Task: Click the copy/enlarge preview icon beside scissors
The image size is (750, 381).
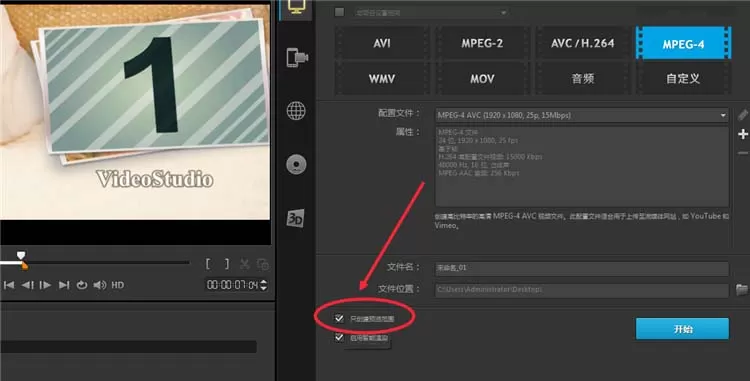Action: (263, 264)
